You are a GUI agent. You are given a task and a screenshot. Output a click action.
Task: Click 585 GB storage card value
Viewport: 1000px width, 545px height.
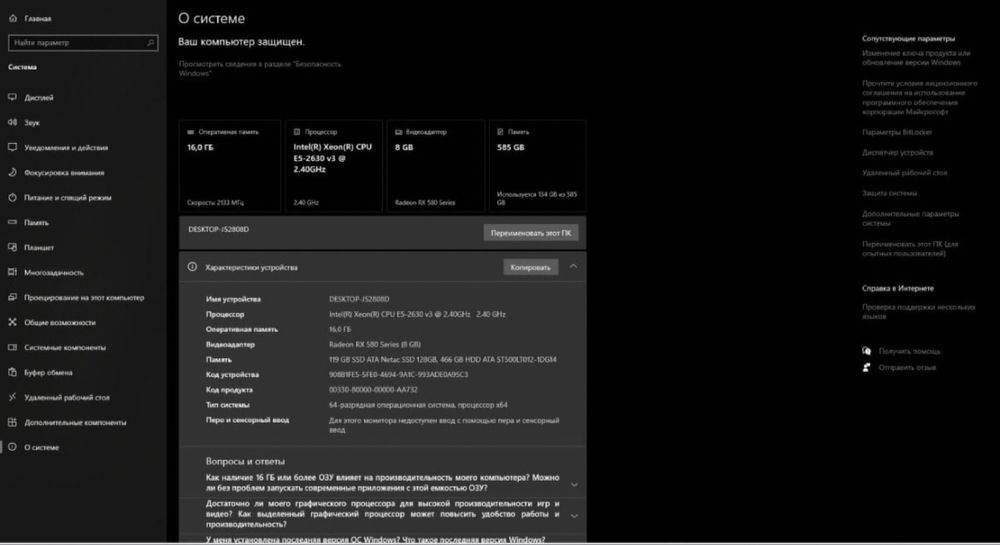[511, 147]
